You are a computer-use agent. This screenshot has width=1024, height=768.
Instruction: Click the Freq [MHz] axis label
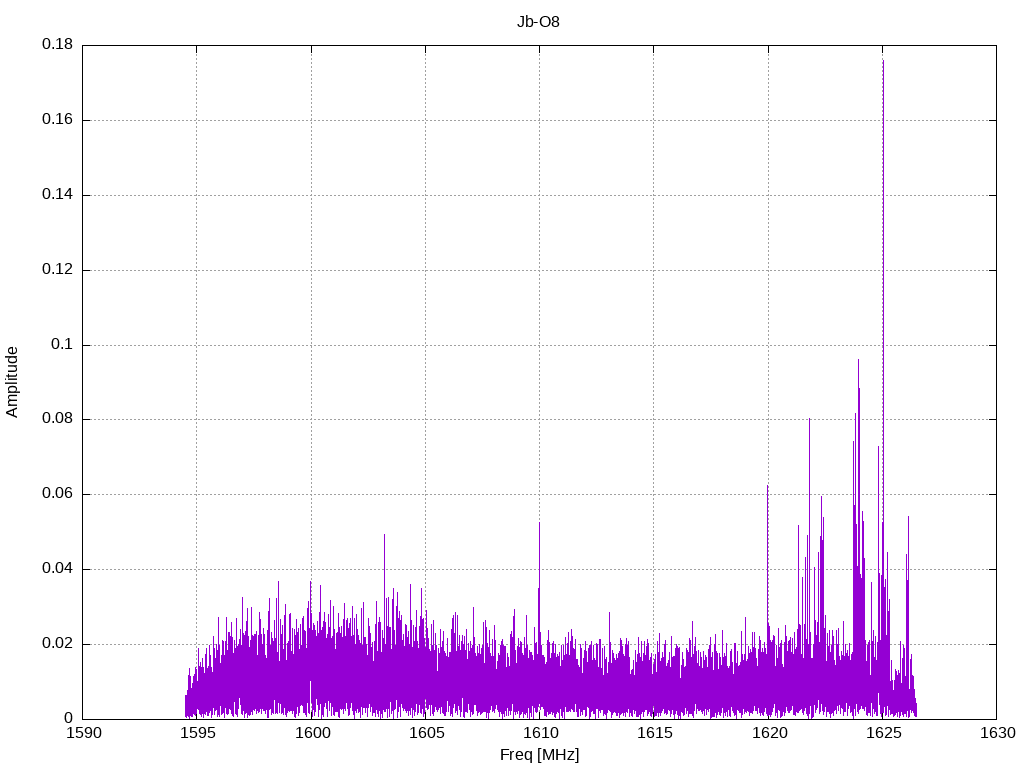click(539, 755)
